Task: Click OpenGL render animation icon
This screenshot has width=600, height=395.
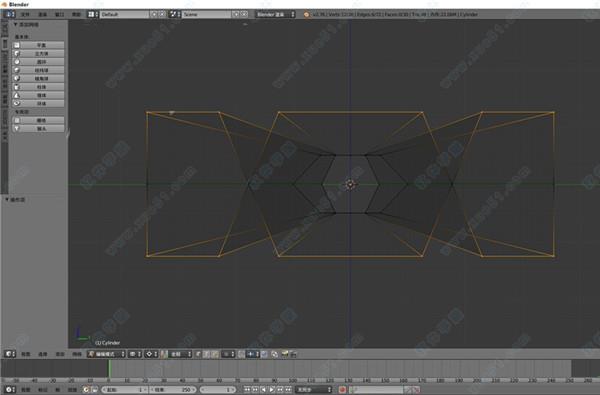Action: 293,354
